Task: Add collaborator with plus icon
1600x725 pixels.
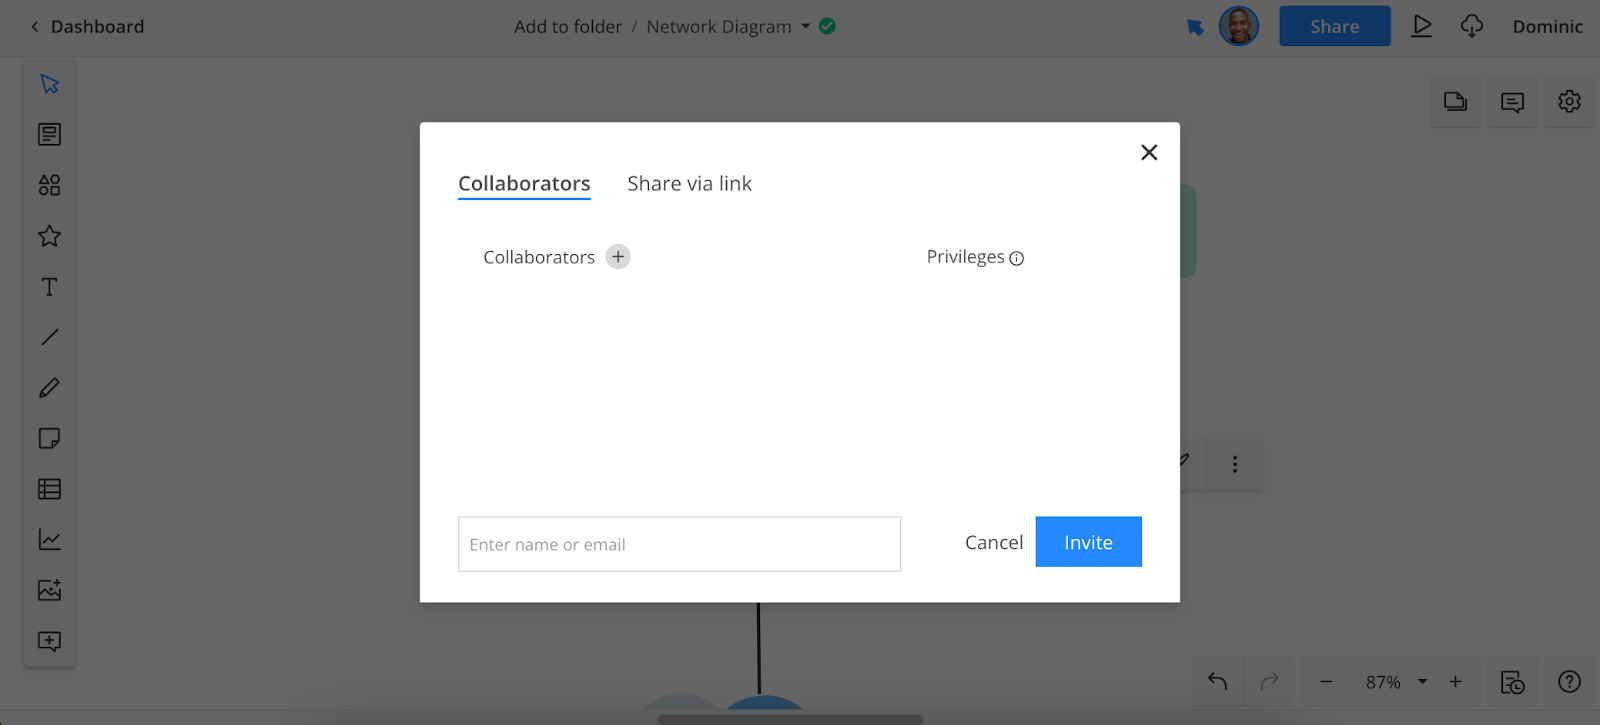Action: (x=618, y=257)
